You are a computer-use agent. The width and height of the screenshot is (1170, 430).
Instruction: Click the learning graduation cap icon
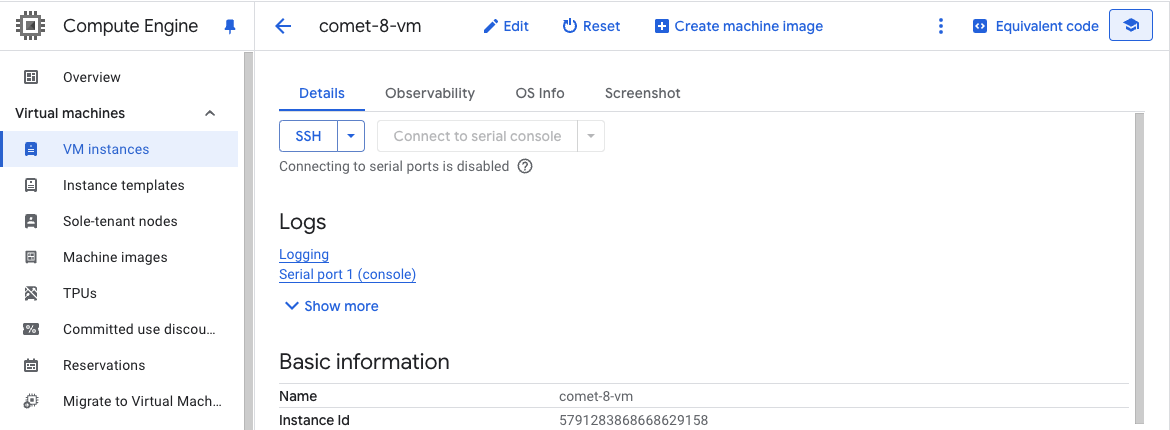point(1131,27)
